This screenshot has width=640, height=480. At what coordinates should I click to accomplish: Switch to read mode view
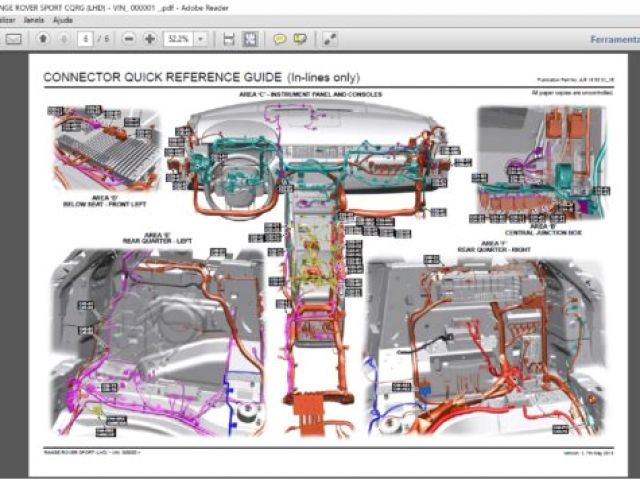tap(330, 38)
